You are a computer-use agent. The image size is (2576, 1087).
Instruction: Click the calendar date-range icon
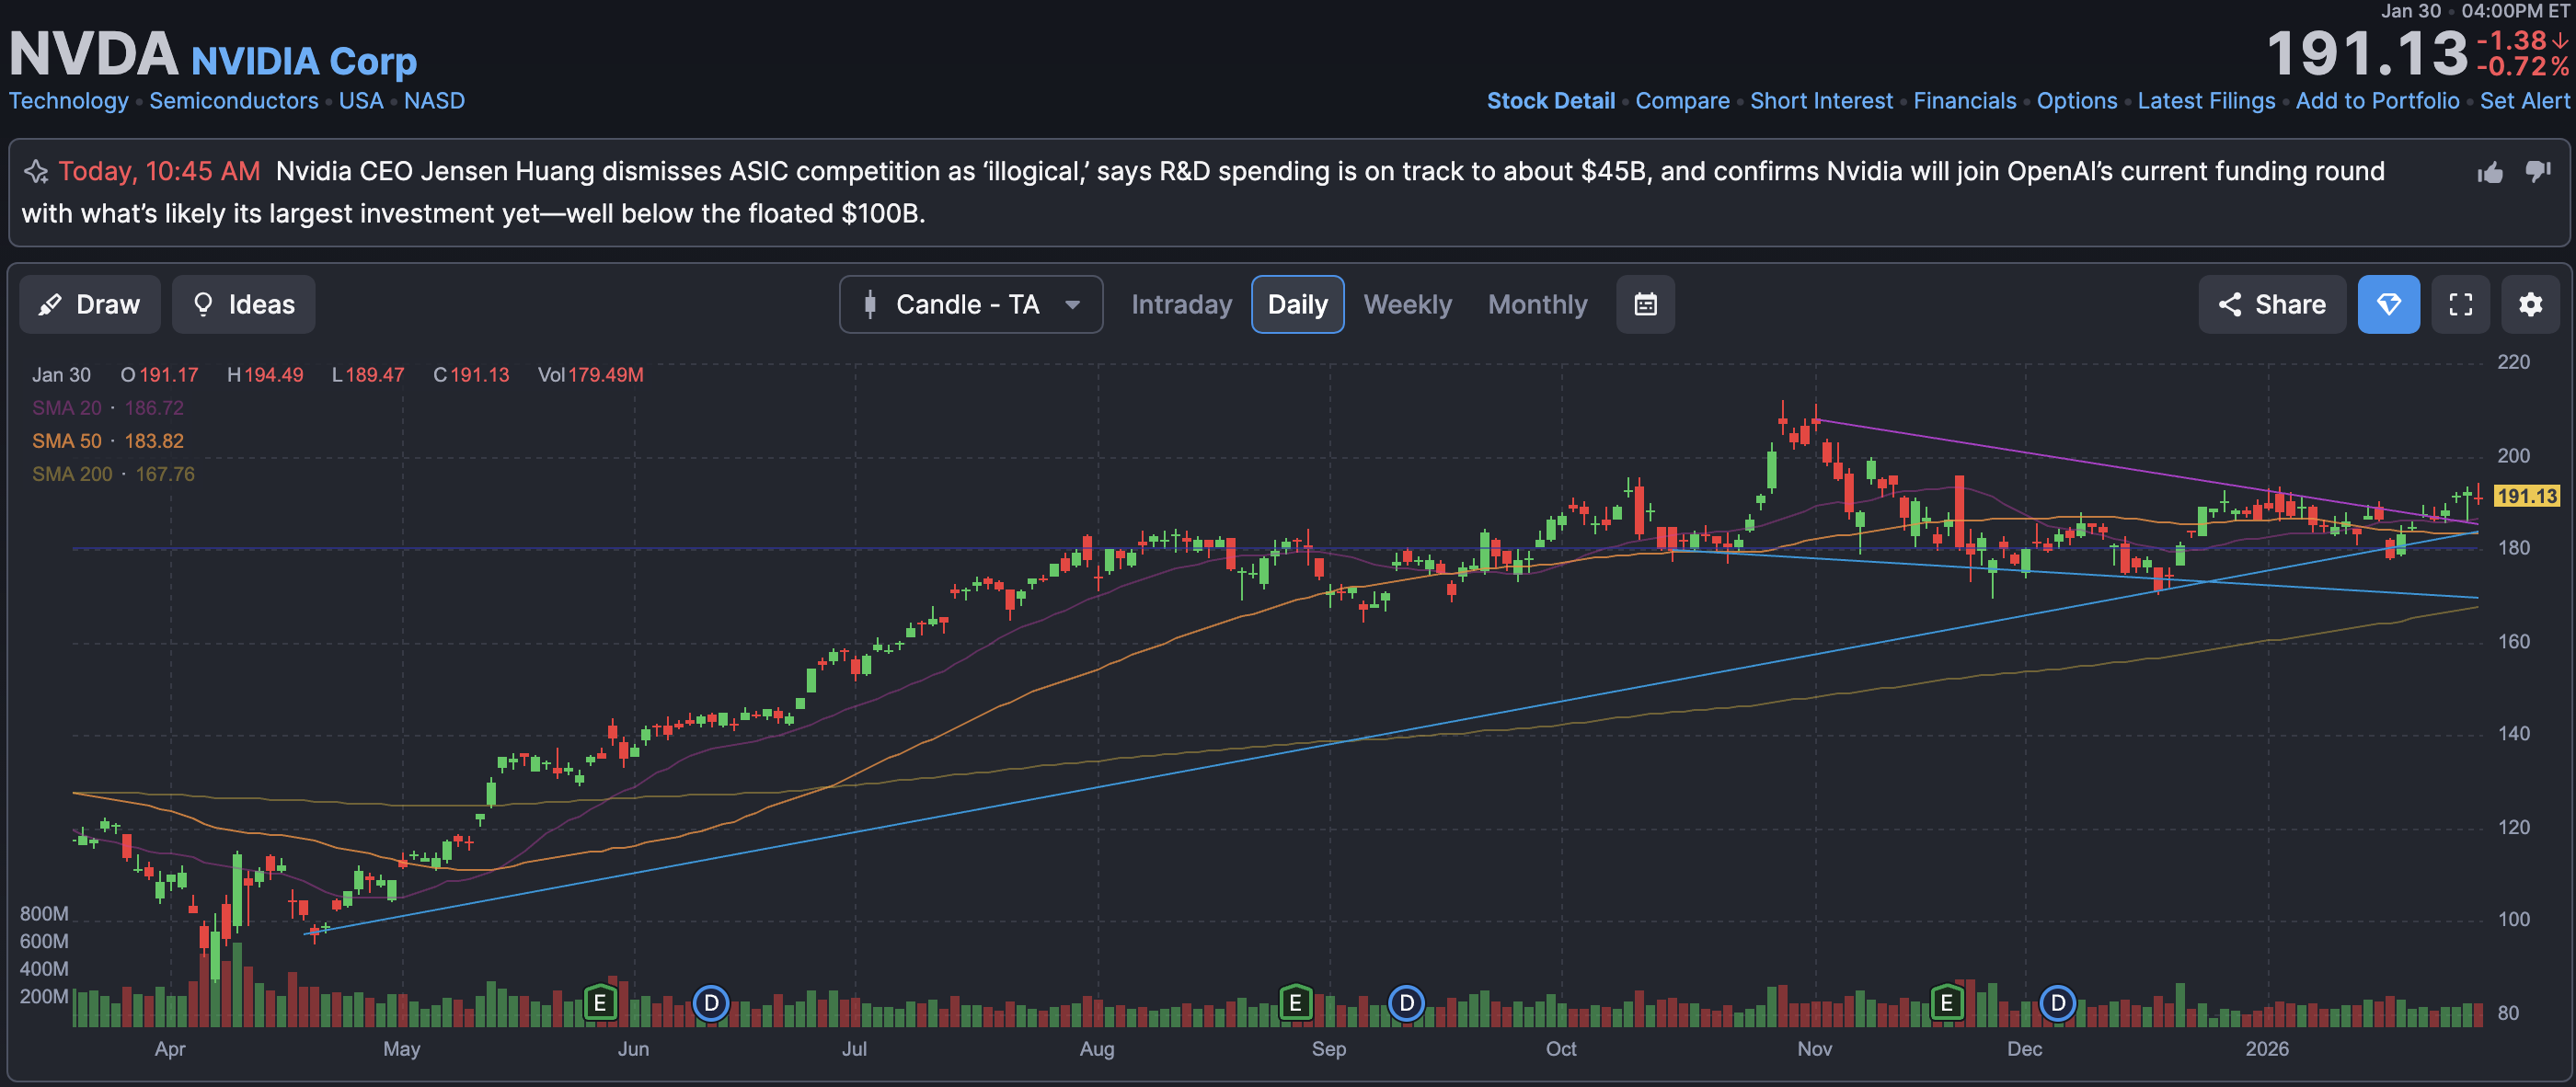(x=1645, y=304)
